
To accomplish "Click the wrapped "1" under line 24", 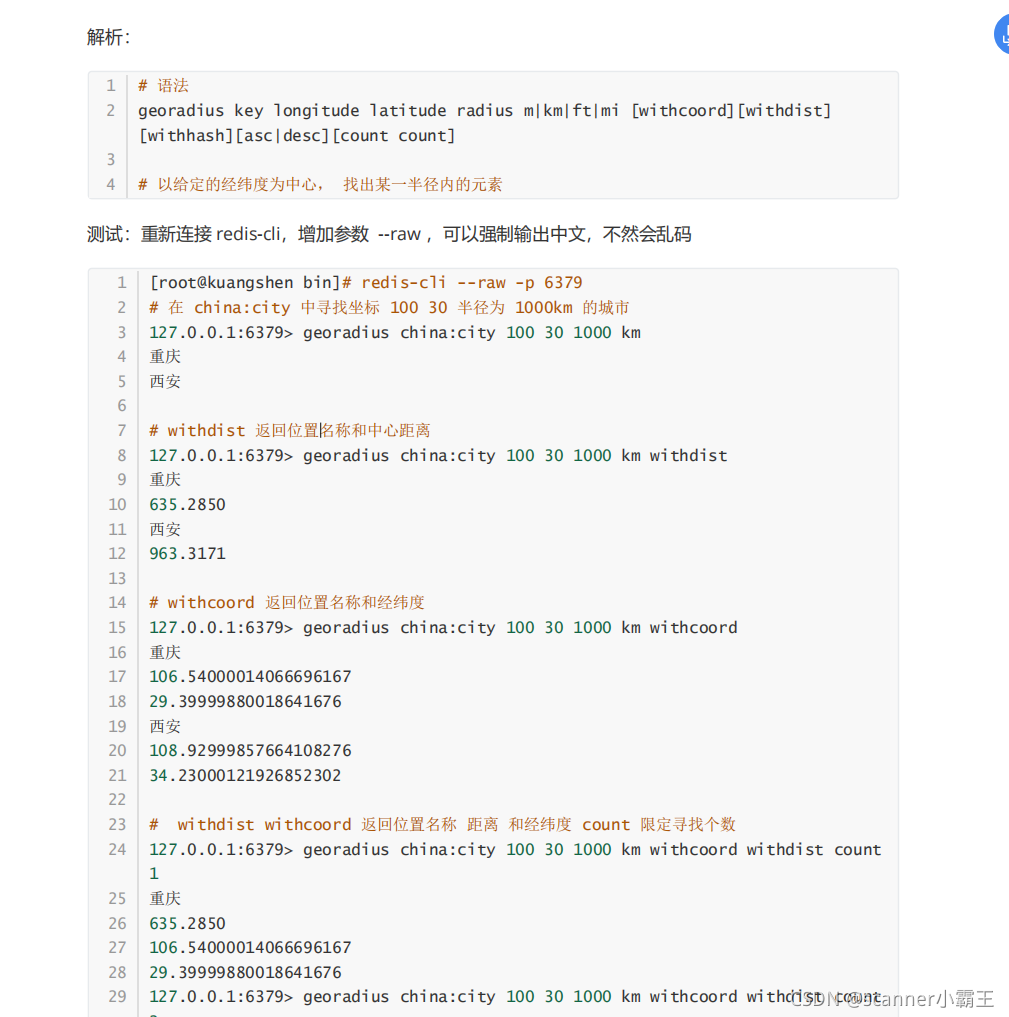I will tap(154, 874).
